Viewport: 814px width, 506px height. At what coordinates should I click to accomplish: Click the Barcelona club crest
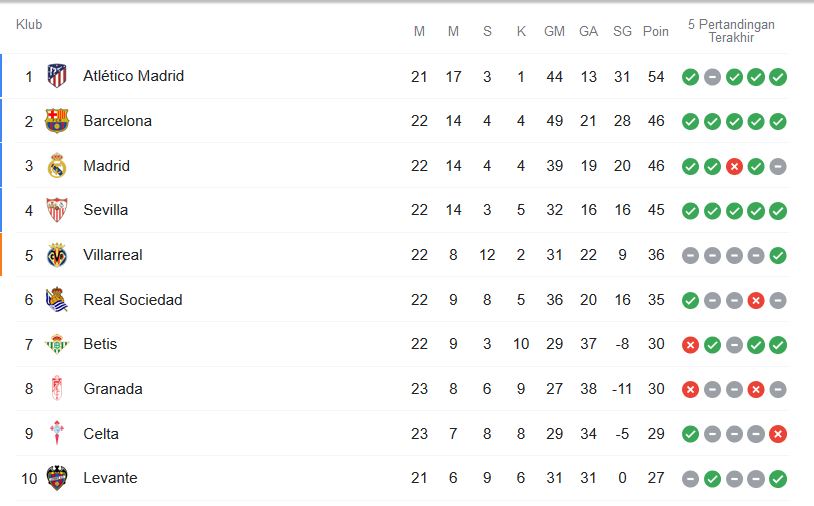(57, 121)
